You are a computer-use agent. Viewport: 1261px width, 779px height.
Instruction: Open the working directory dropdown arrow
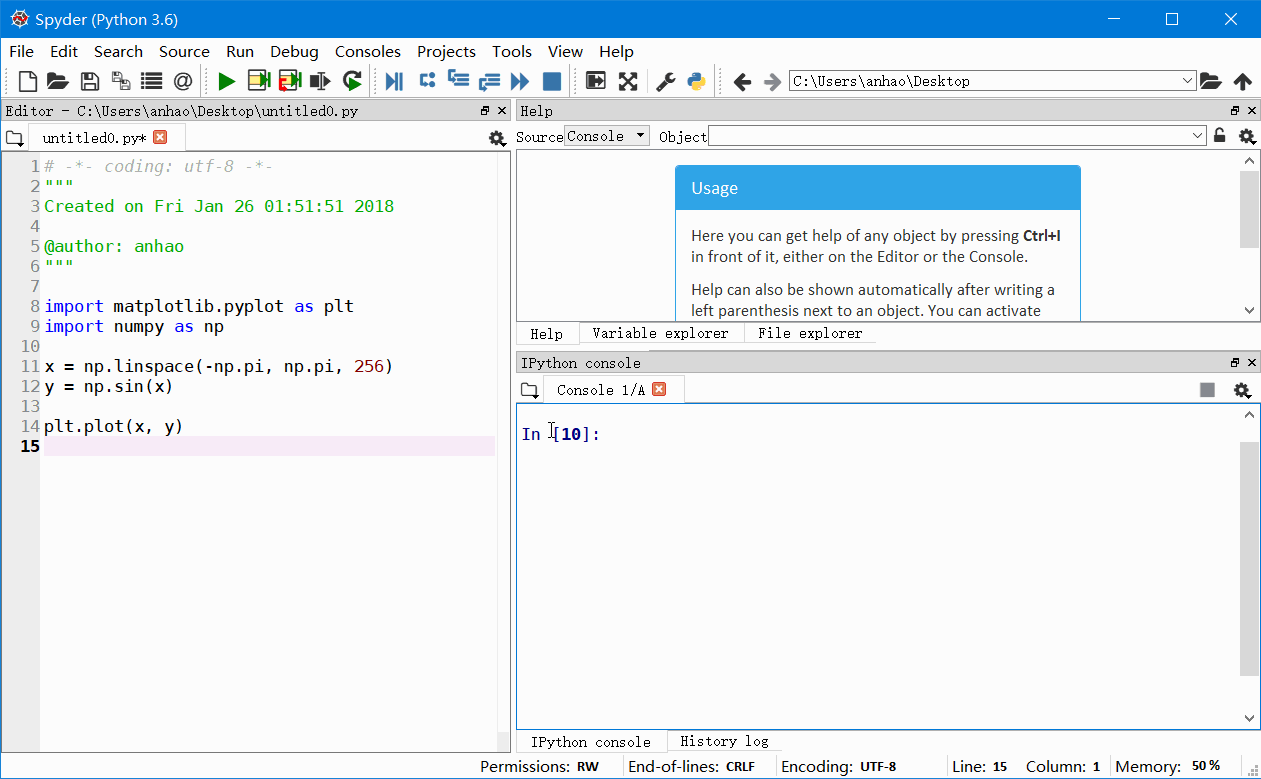[x=1187, y=80]
